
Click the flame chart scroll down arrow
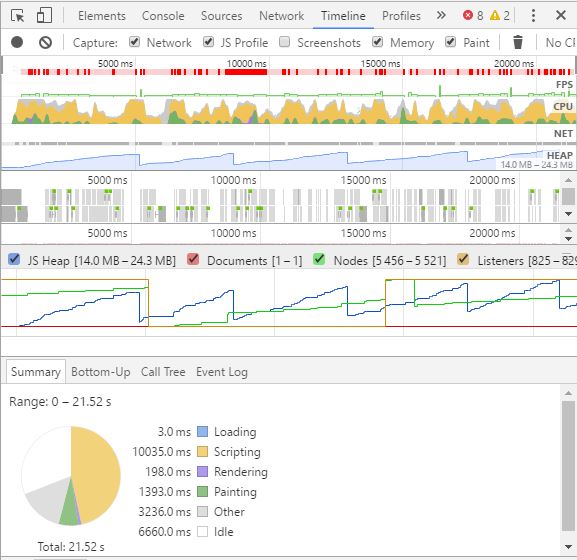click(568, 214)
